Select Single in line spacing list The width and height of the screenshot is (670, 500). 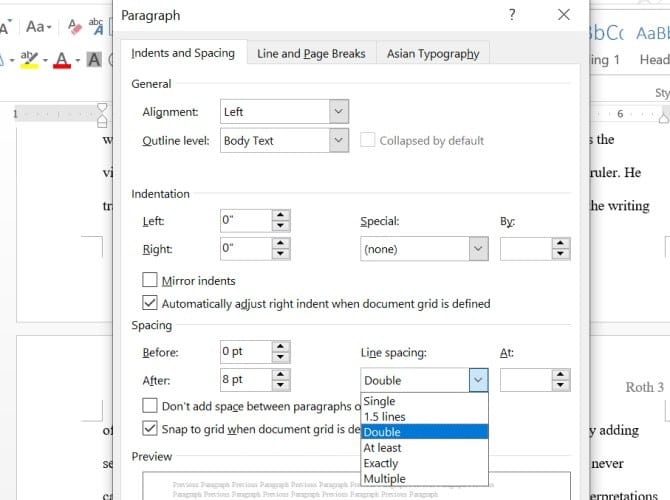(x=424, y=401)
